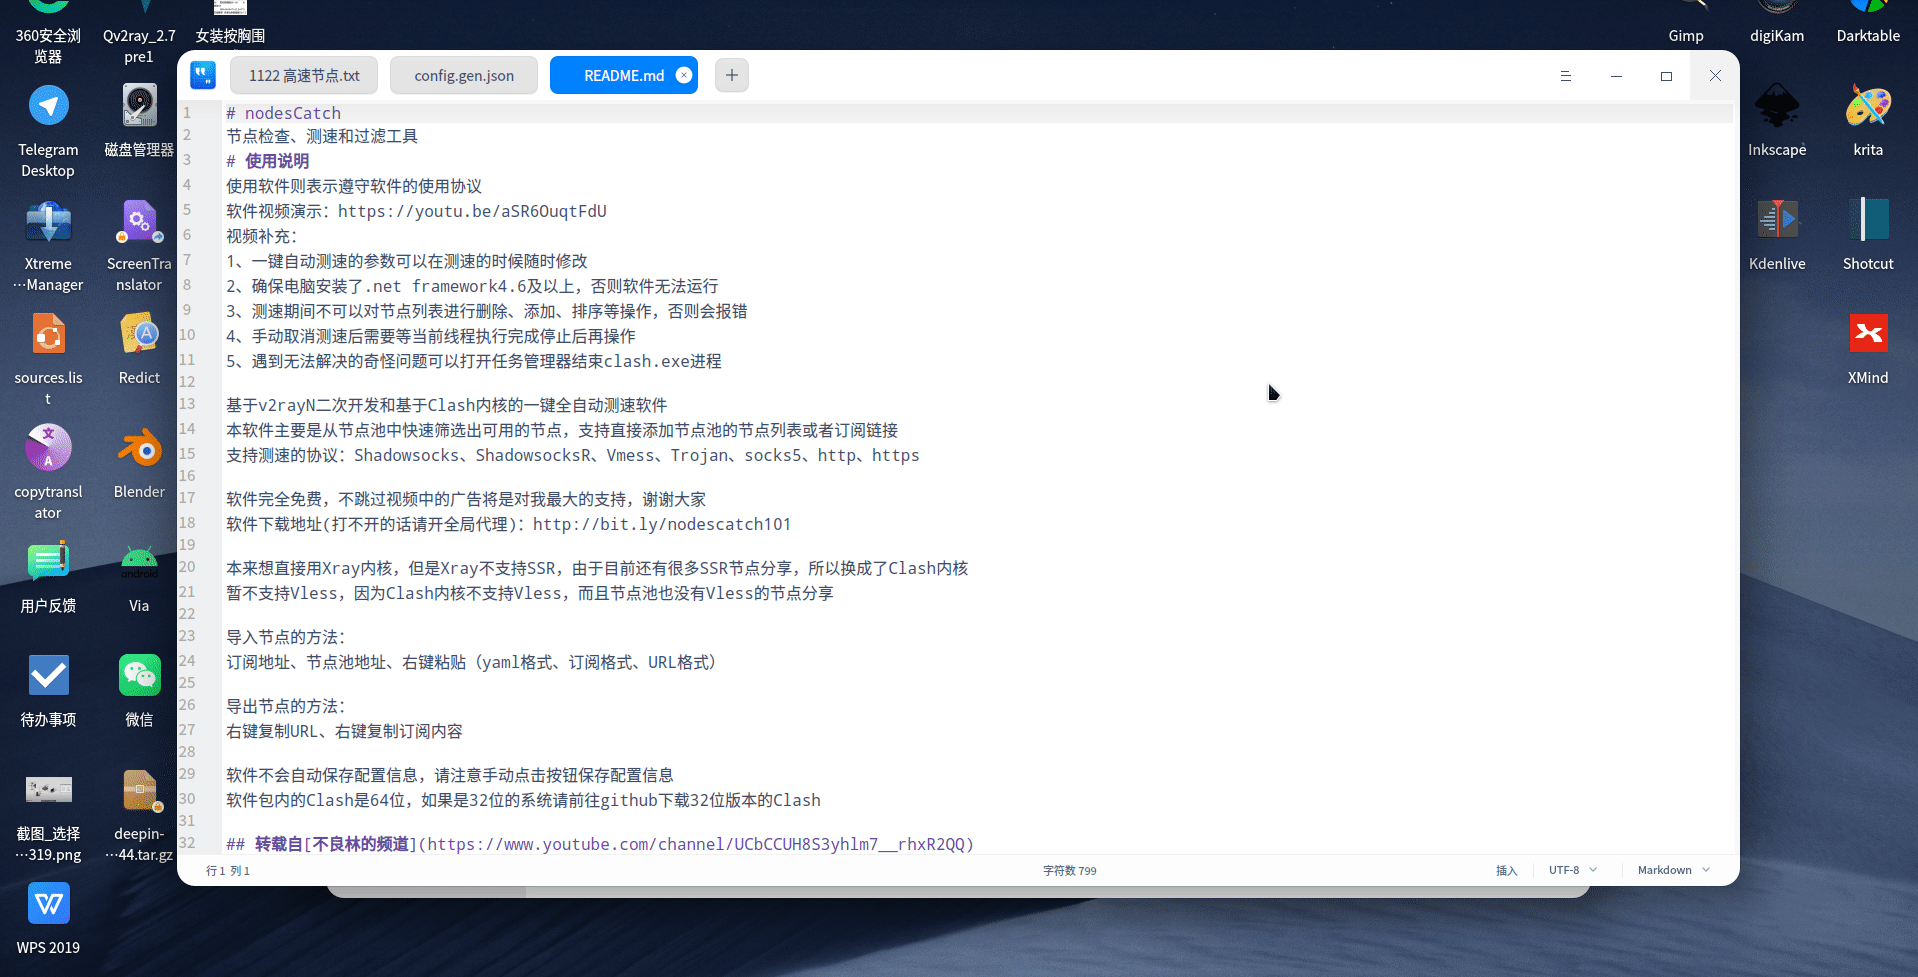1918x977 pixels.
Task: Open the Markdown language mode dropdown
Action: click(1672, 870)
